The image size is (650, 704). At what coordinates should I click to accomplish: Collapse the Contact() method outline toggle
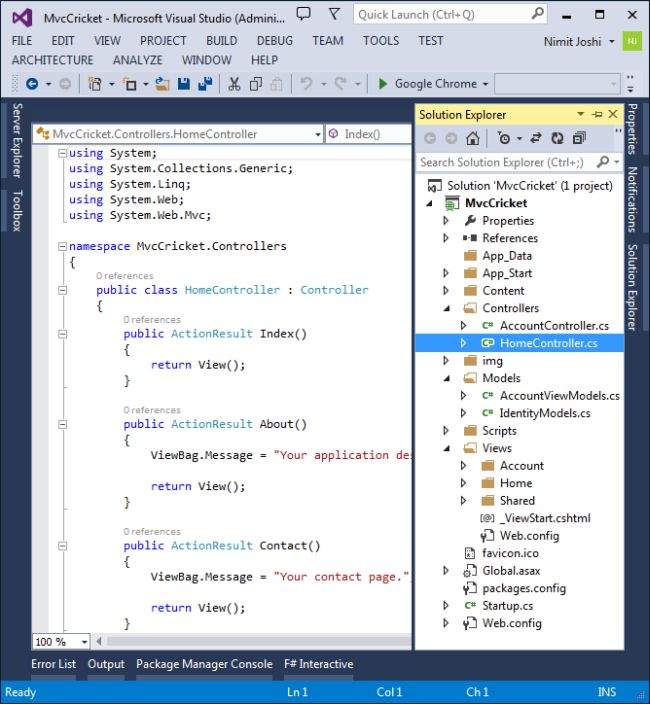coord(62,546)
